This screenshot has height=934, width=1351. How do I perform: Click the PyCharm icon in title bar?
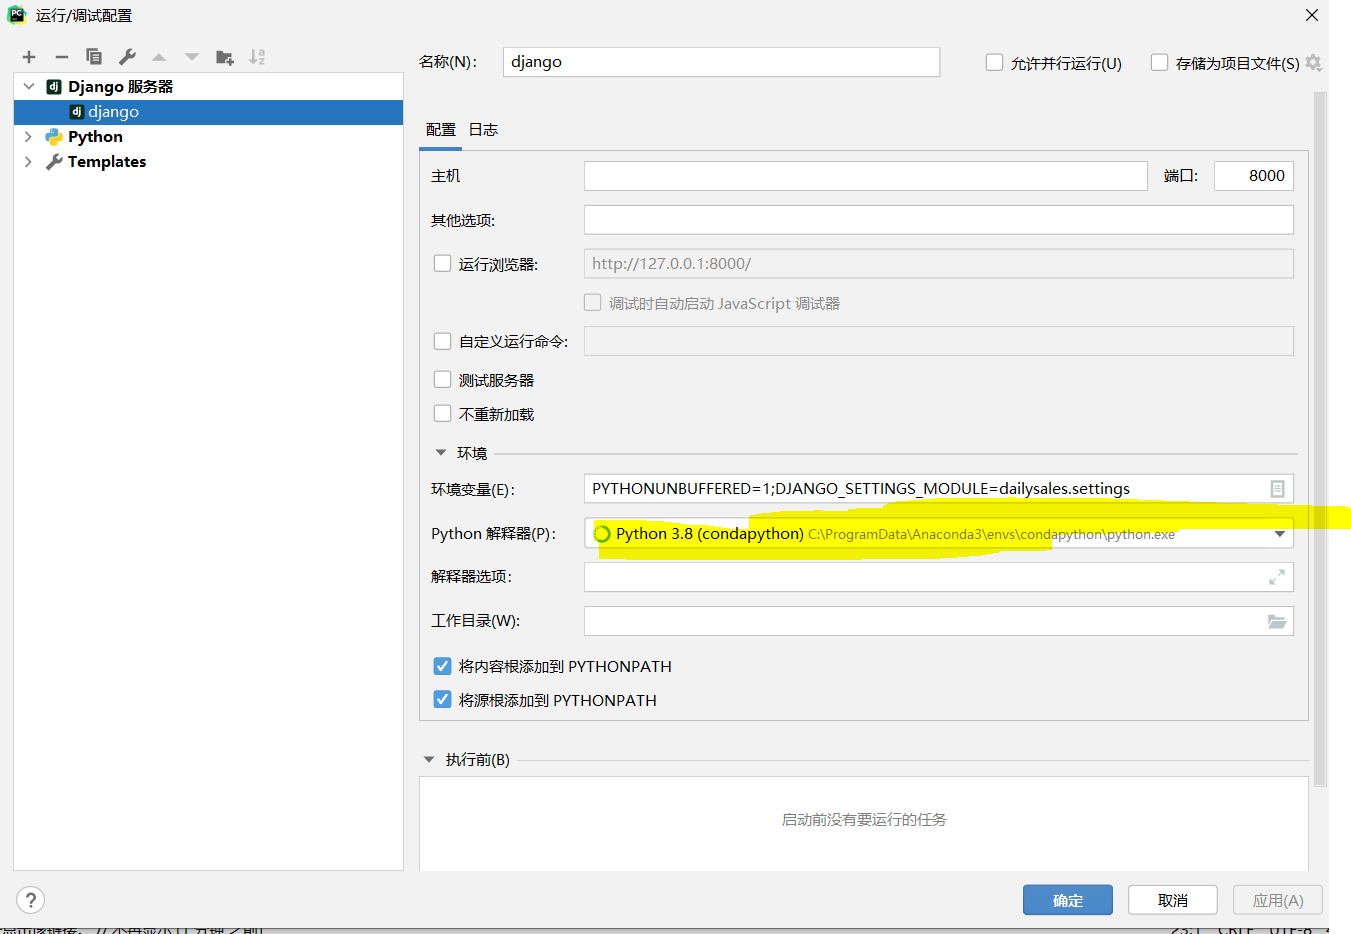tap(17, 15)
